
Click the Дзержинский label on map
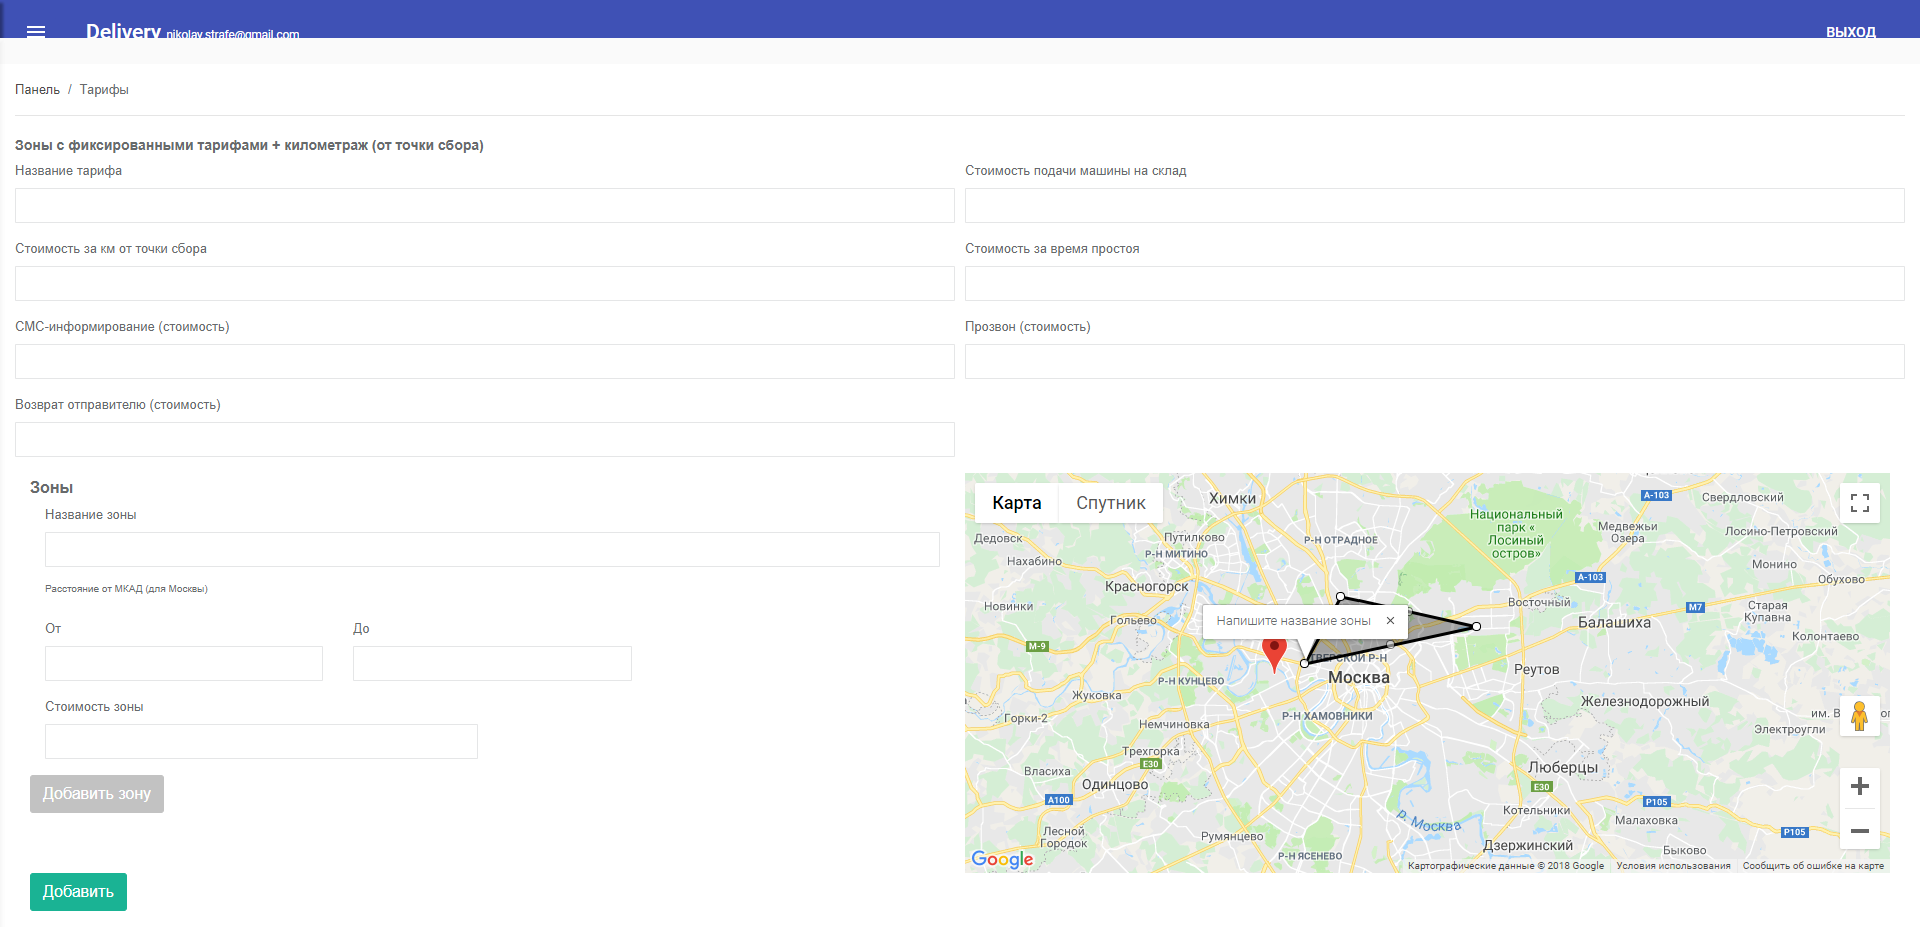(1528, 845)
